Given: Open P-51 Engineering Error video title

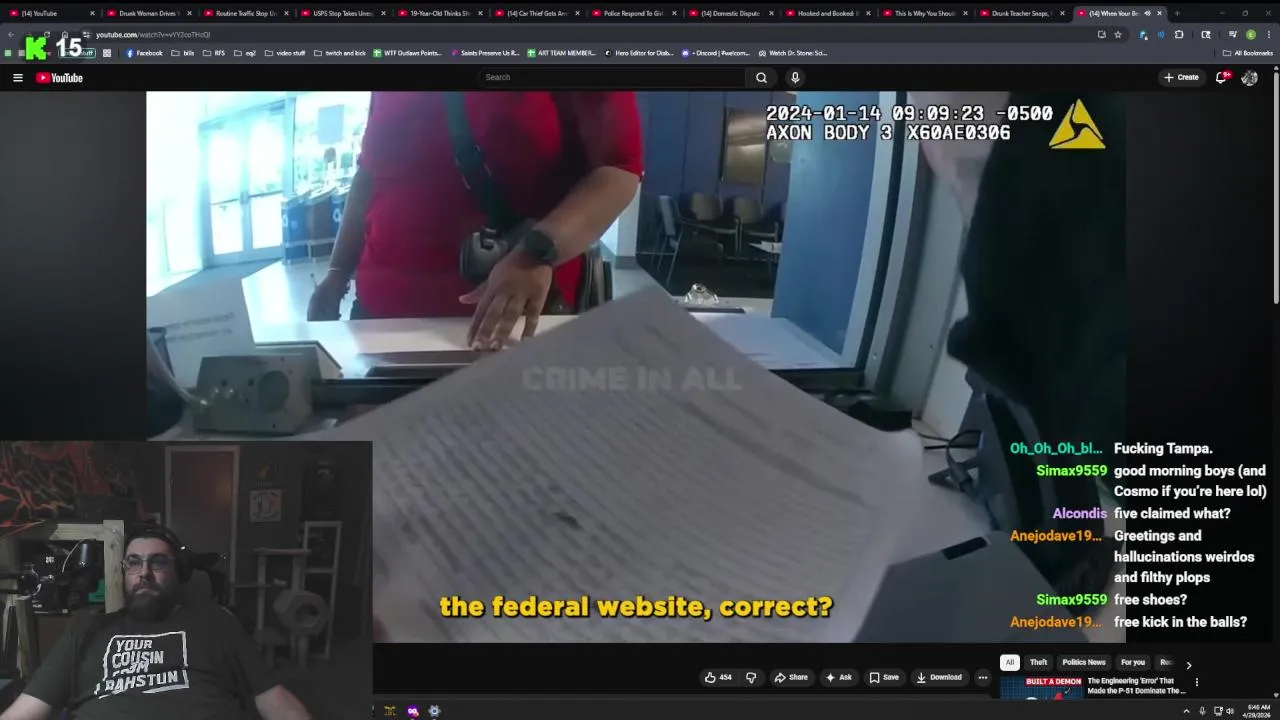Looking at the screenshot, I should click(x=1137, y=686).
